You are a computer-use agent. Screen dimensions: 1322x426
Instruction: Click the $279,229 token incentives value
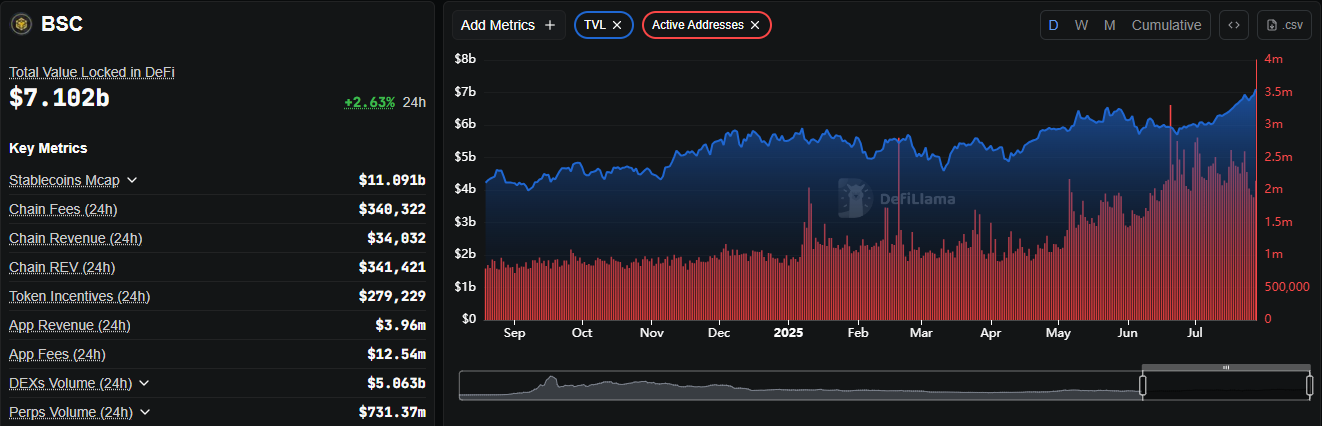392,296
